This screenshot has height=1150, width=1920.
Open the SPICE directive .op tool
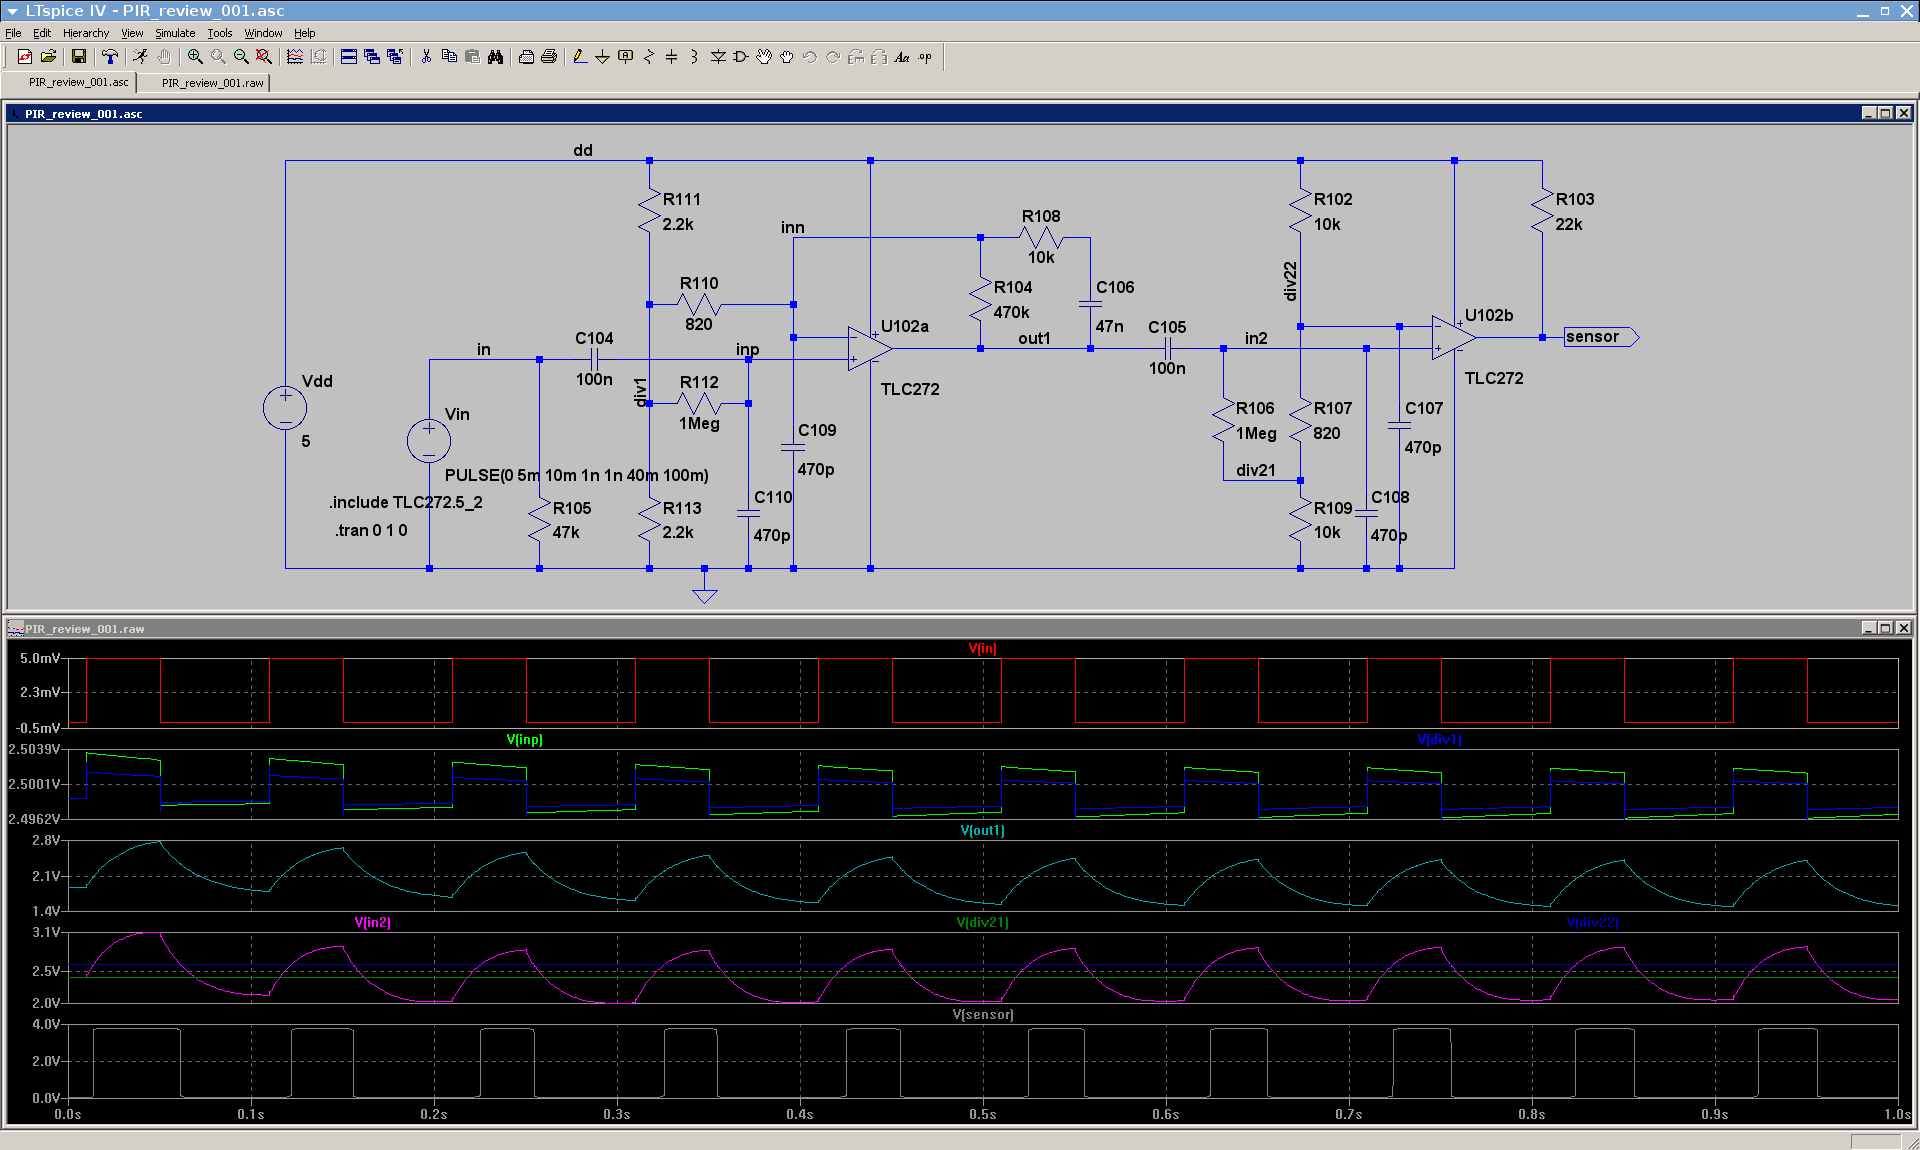(x=925, y=57)
